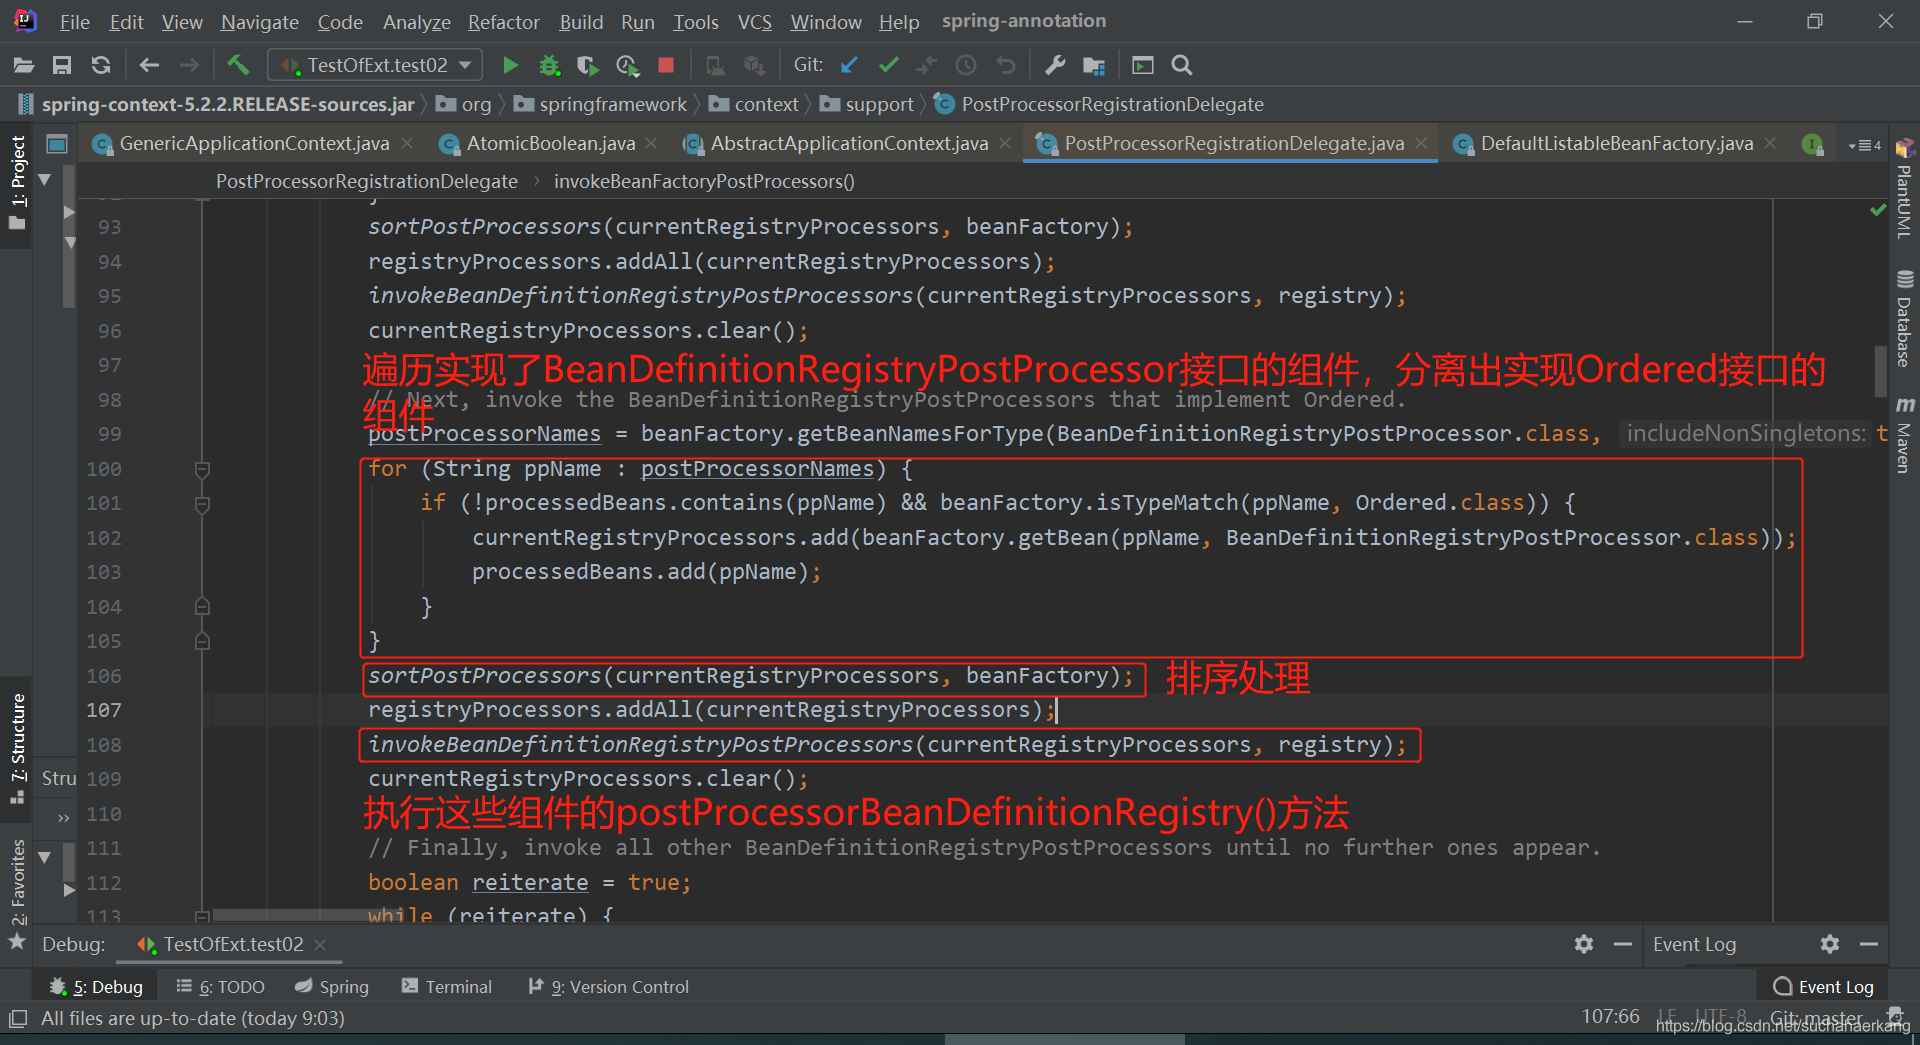Click line number 107 in gutter

(104, 710)
